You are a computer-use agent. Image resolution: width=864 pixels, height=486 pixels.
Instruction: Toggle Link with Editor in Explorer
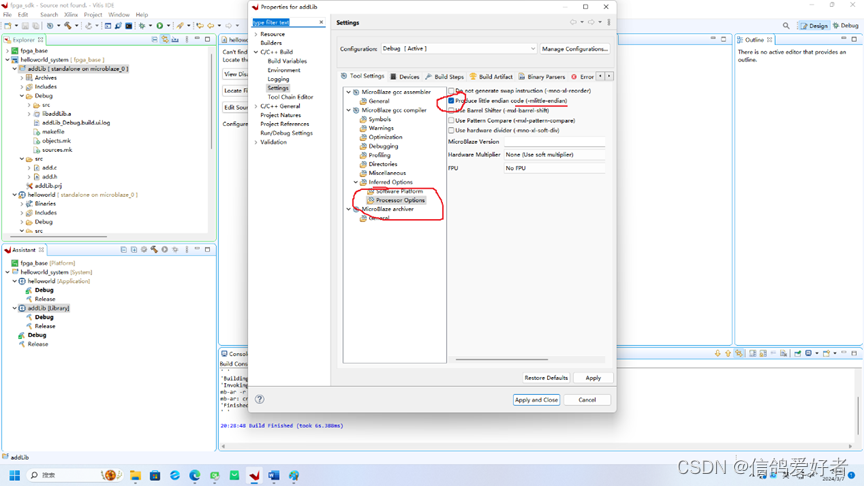[x=165, y=40]
